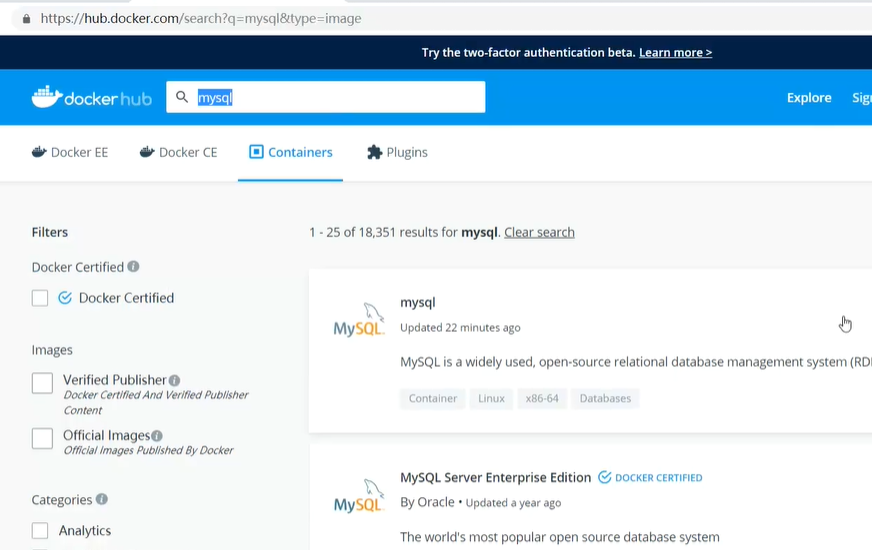This screenshot has width=872, height=550.
Task: Click the lock icon in address bar
Action: pos(26,19)
